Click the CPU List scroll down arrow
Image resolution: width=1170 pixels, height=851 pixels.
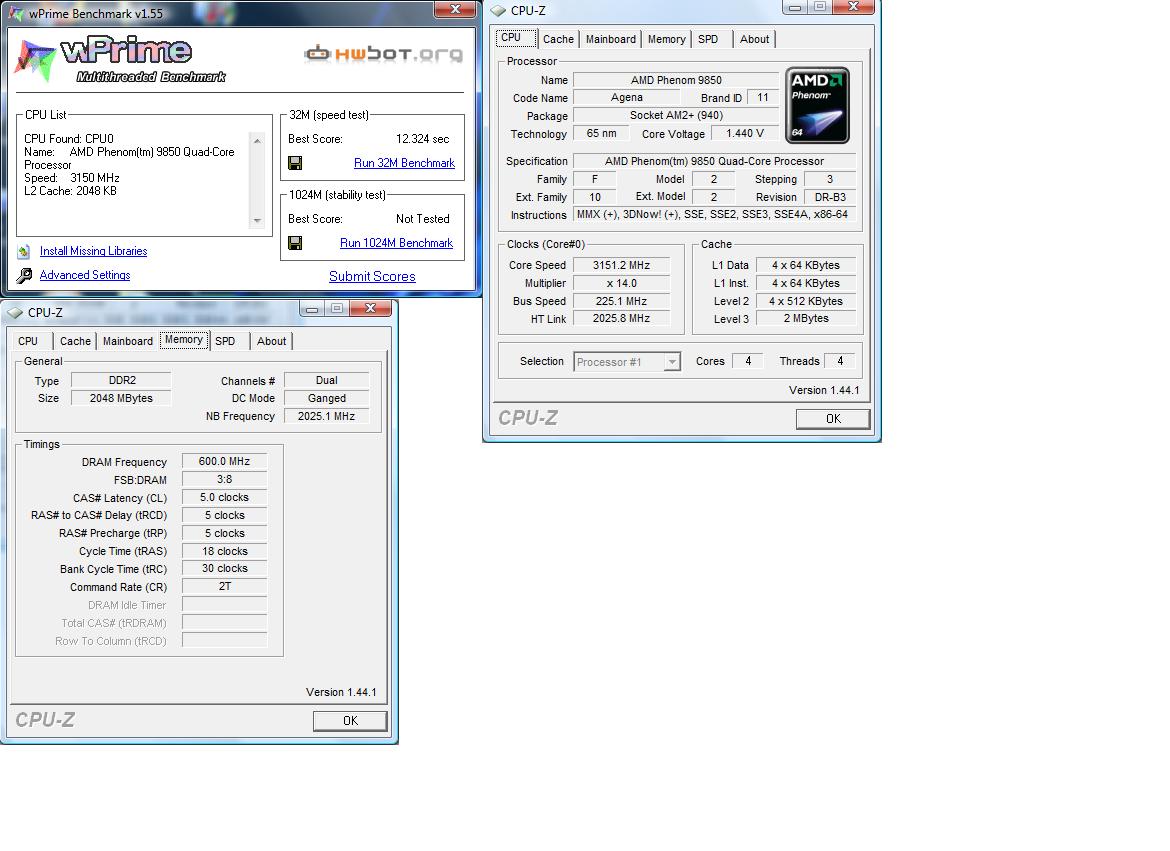(x=257, y=221)
